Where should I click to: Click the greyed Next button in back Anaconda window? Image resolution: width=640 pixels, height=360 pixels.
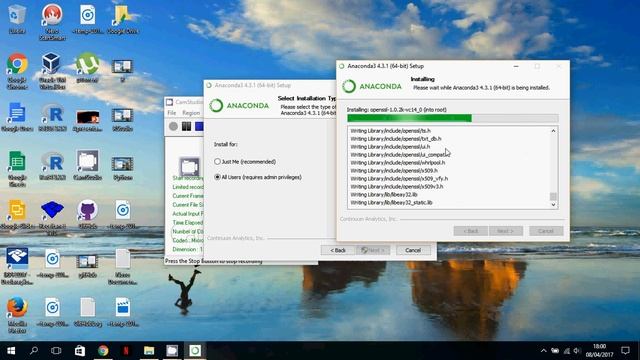point(373,250)
